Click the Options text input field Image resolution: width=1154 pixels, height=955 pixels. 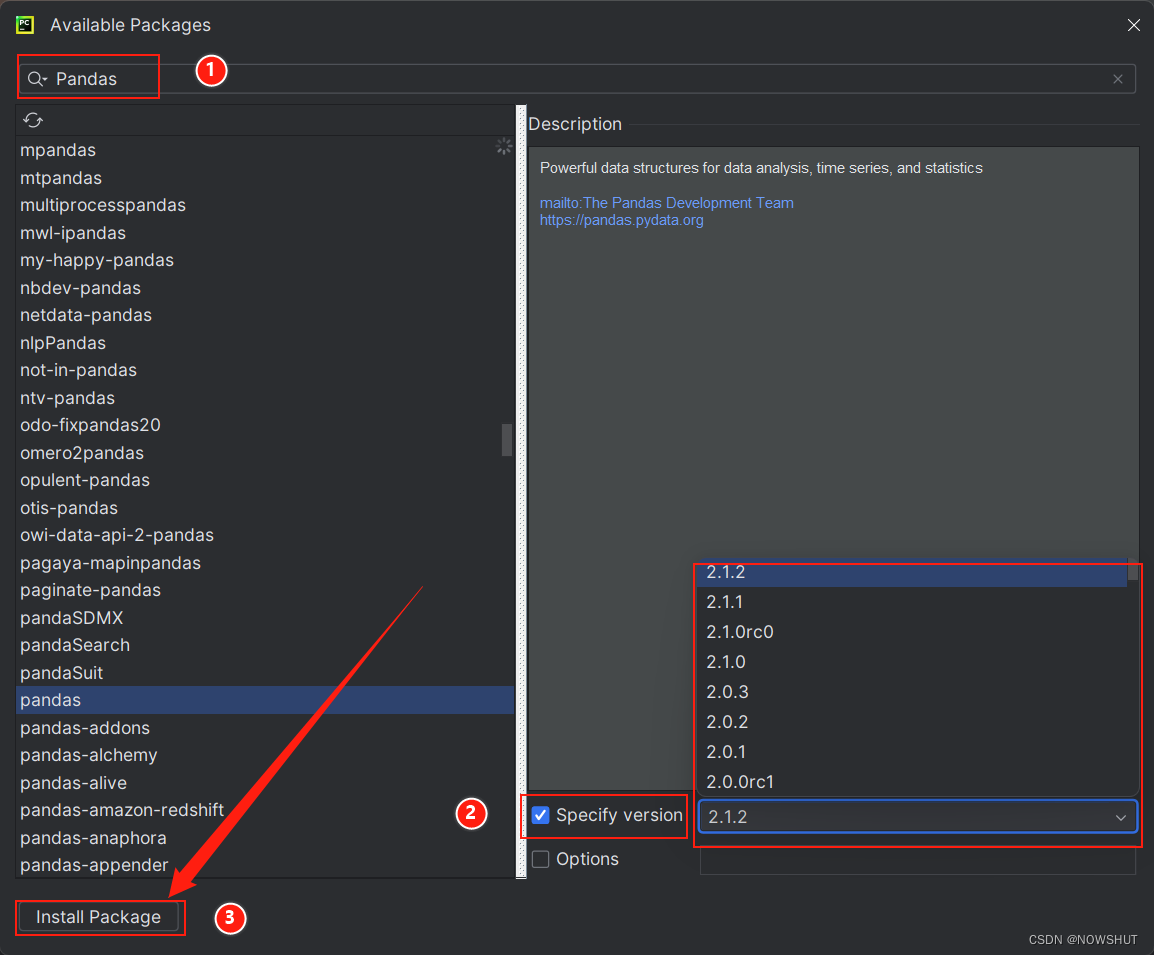(917, 860)
